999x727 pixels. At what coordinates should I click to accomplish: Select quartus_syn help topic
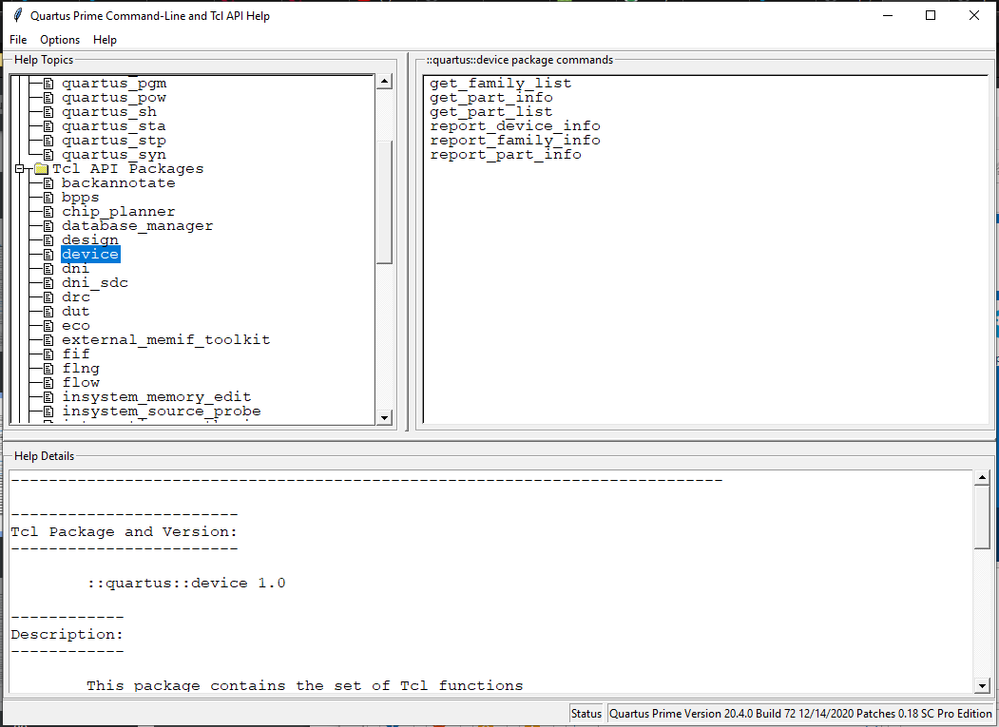[x=114, y=155]
